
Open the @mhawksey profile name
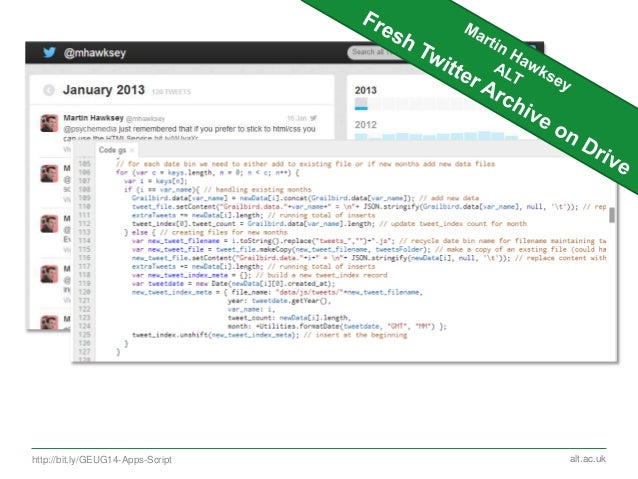coord(94,53)
